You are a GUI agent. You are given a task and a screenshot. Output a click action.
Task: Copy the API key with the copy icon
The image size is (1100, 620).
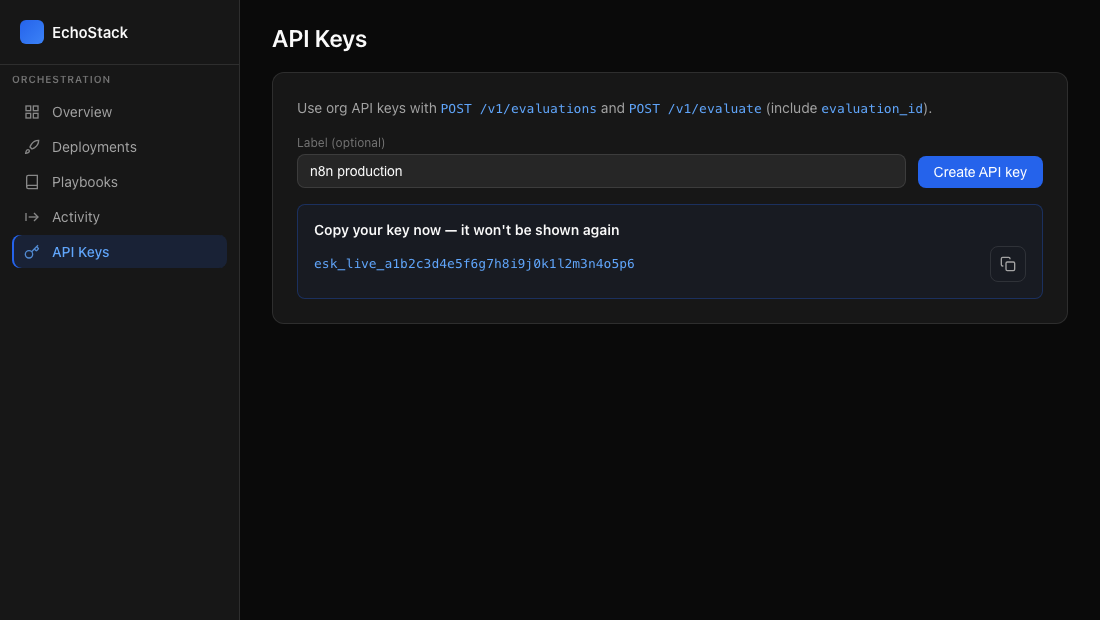[1007, 264]
